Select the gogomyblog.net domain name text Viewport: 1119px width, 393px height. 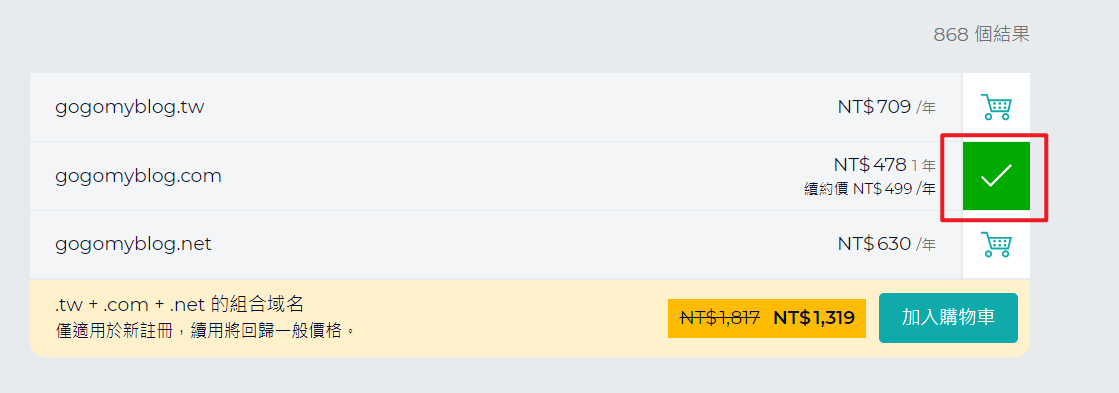coord(133,244)
